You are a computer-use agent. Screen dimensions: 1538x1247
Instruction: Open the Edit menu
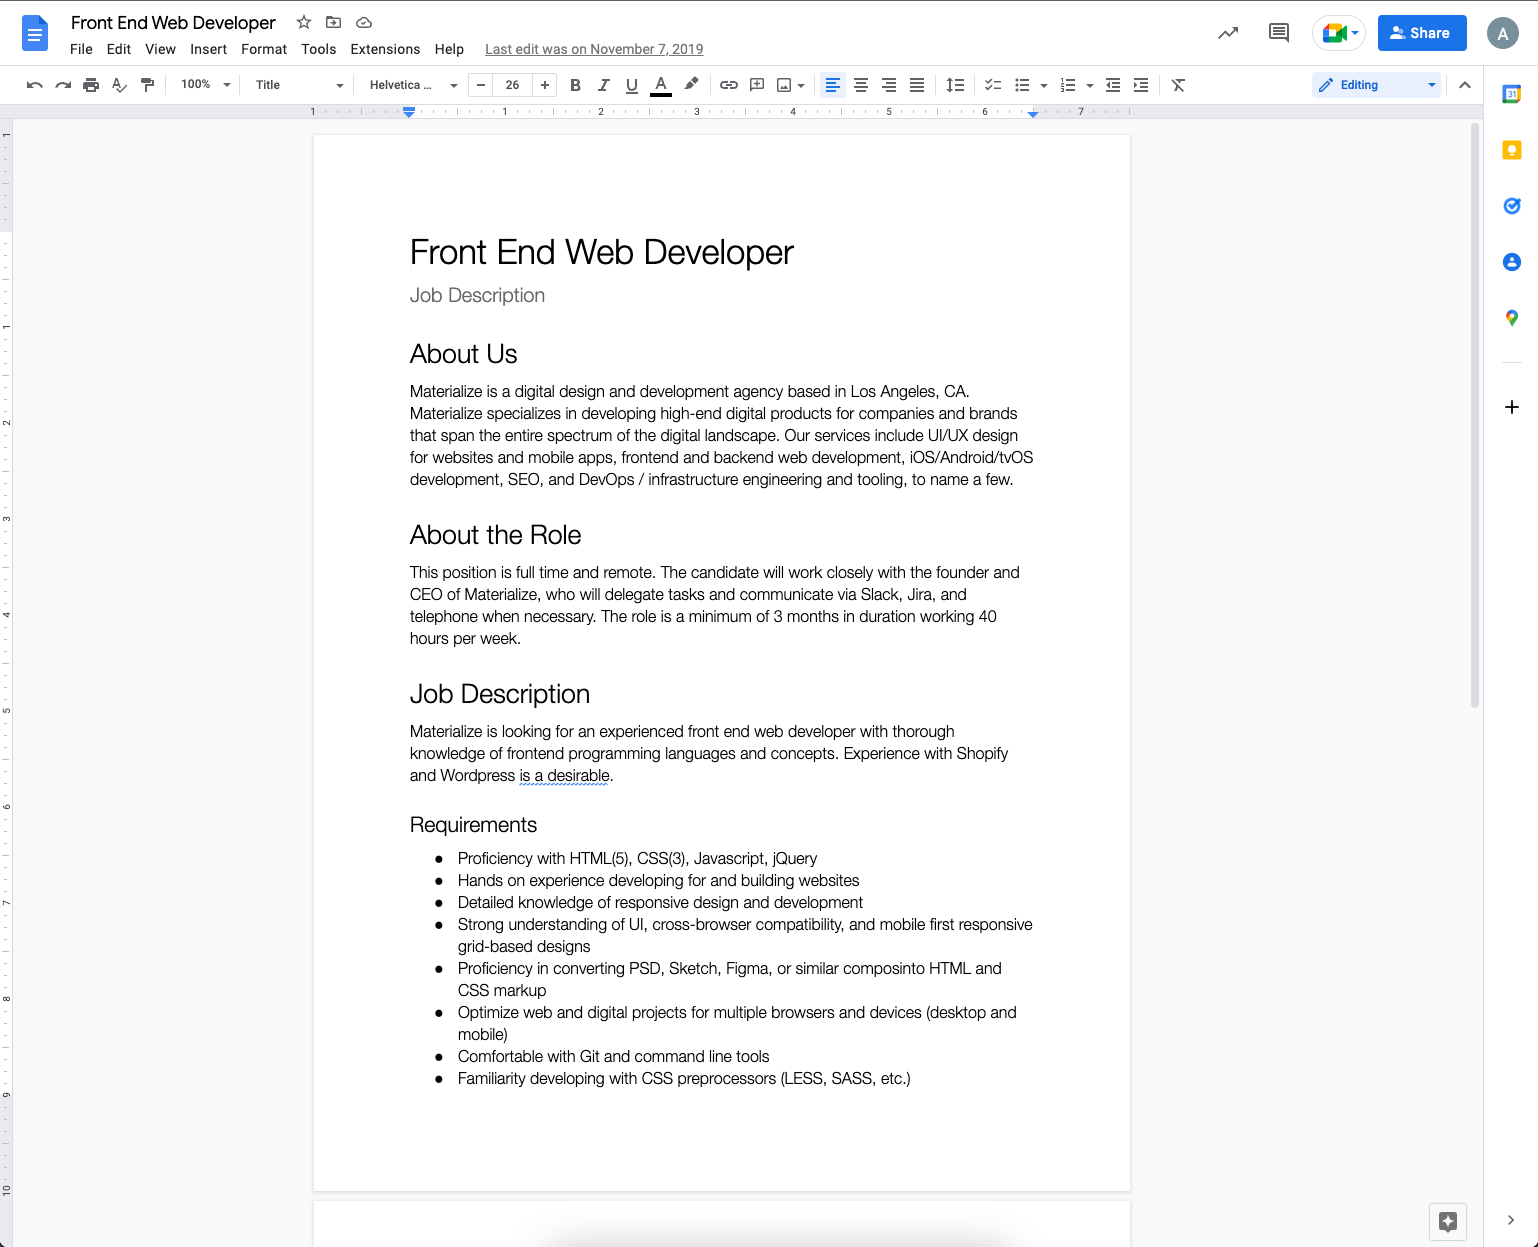[x=119, y=49]
